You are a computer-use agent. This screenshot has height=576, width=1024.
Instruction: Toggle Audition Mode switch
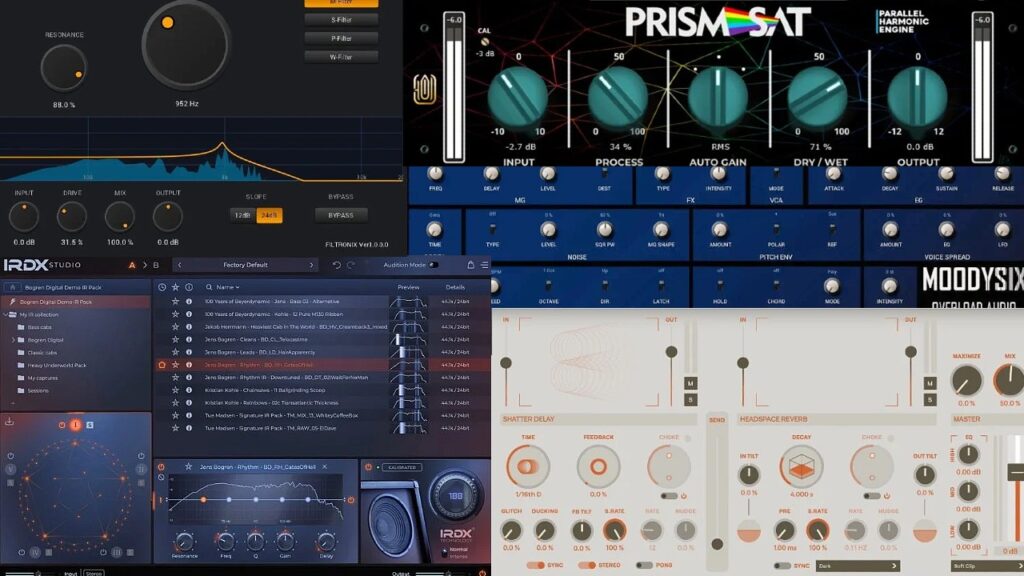point(433,265)
